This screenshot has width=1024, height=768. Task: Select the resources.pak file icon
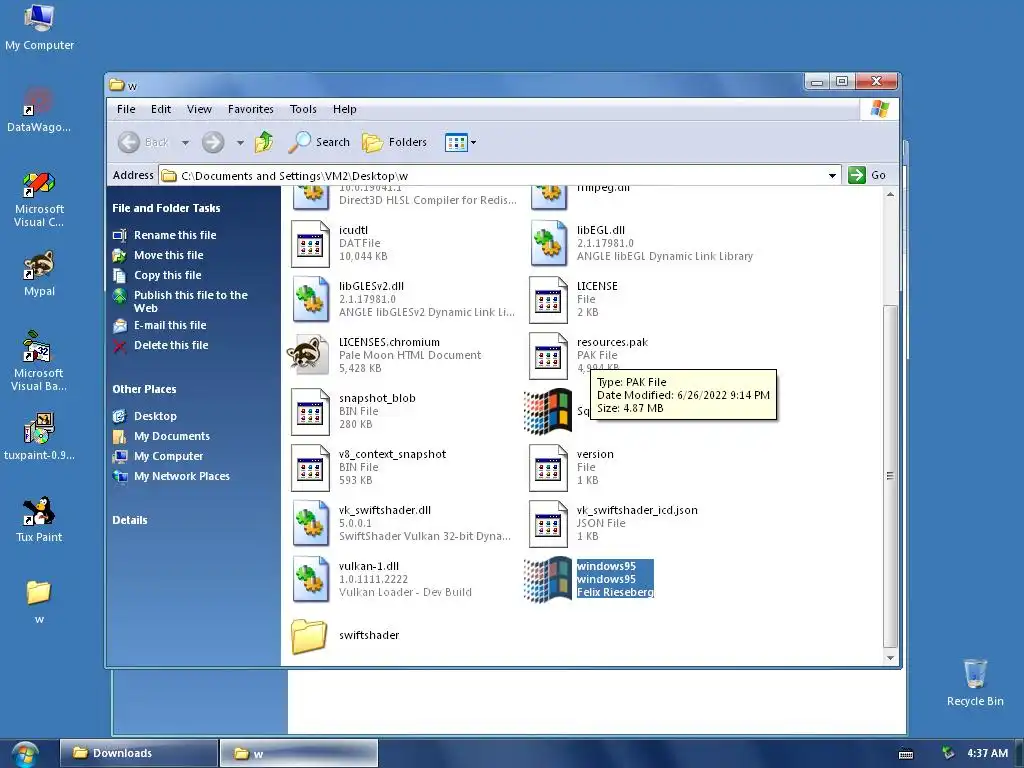click(549, 356)
